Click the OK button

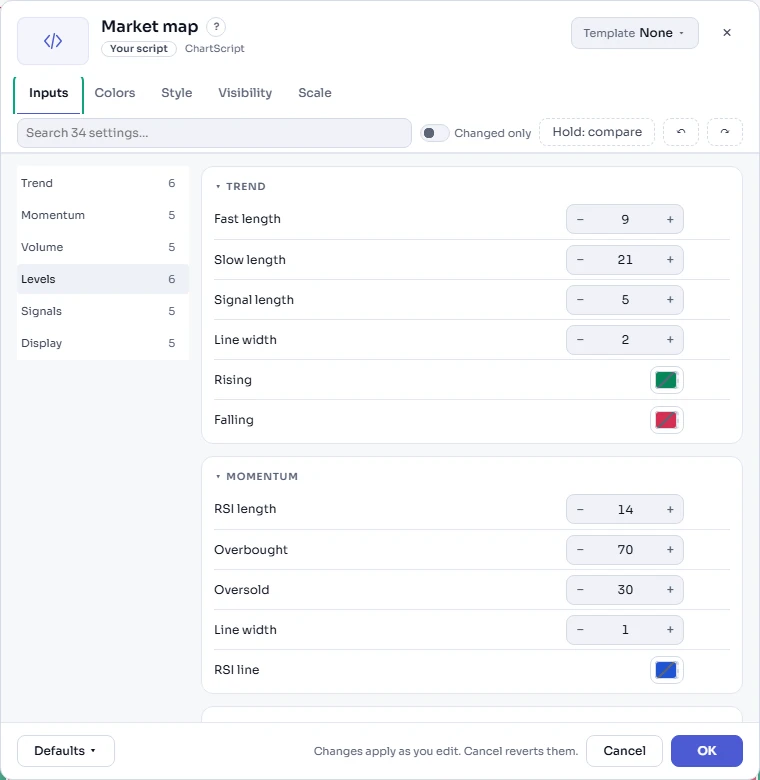click(707, 751)
